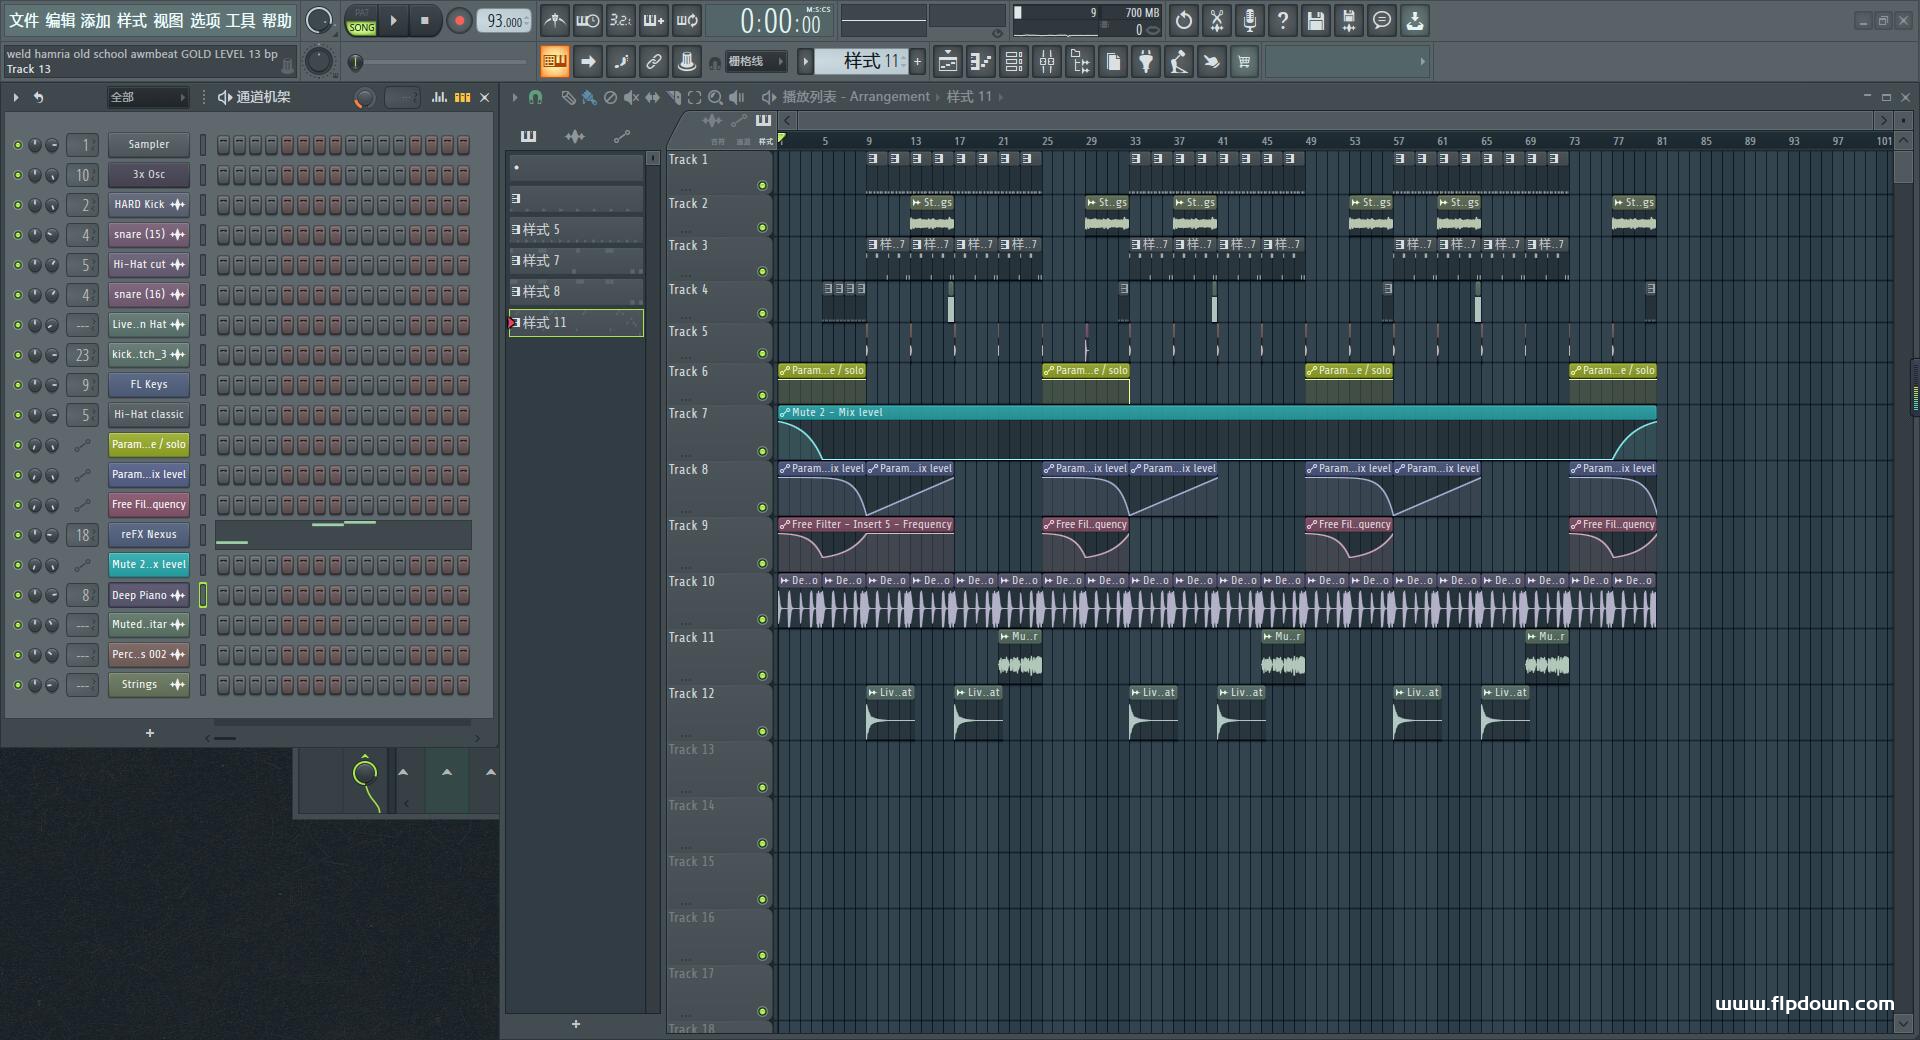Click the tempo field showing 93.000
Screen dimensions: 1920x1040
click(505, 21)
